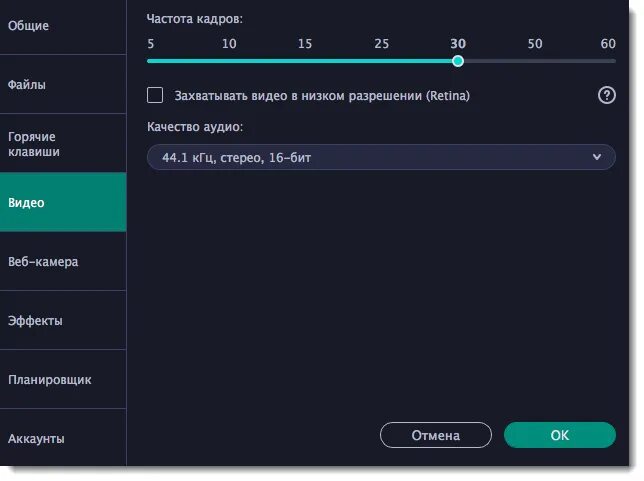Switch to the Файлы tab
644x481 pixels.
click(x=63, y=84)
